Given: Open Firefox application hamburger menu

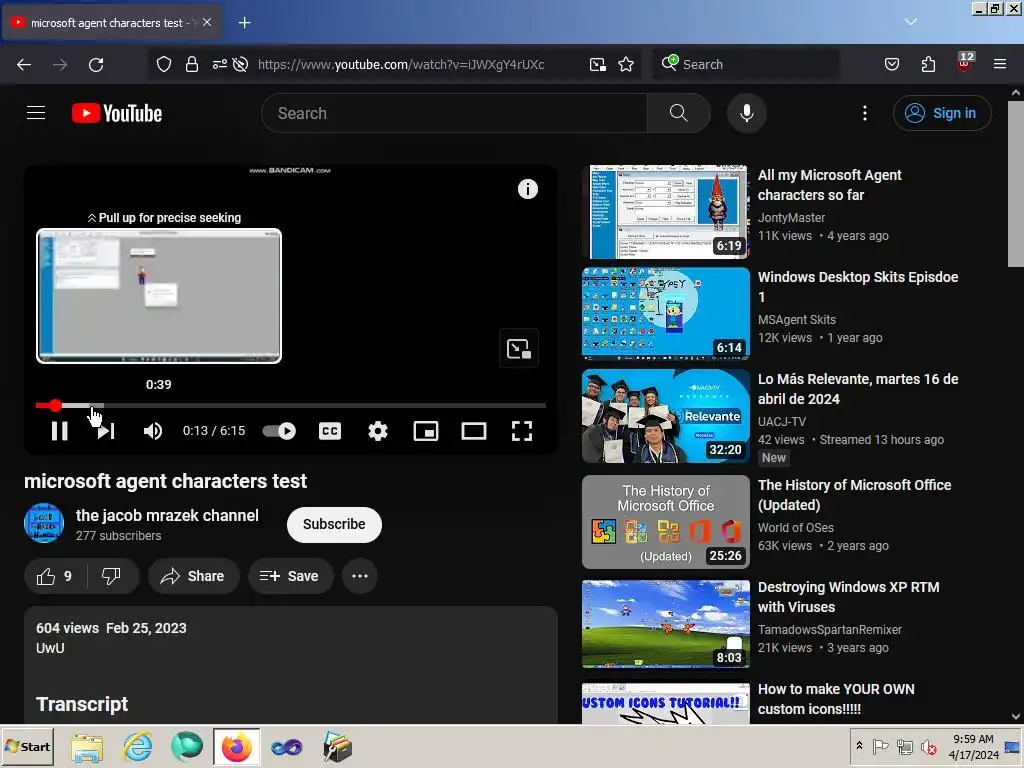Looking at the screenshot, I should pos(1000,64).
